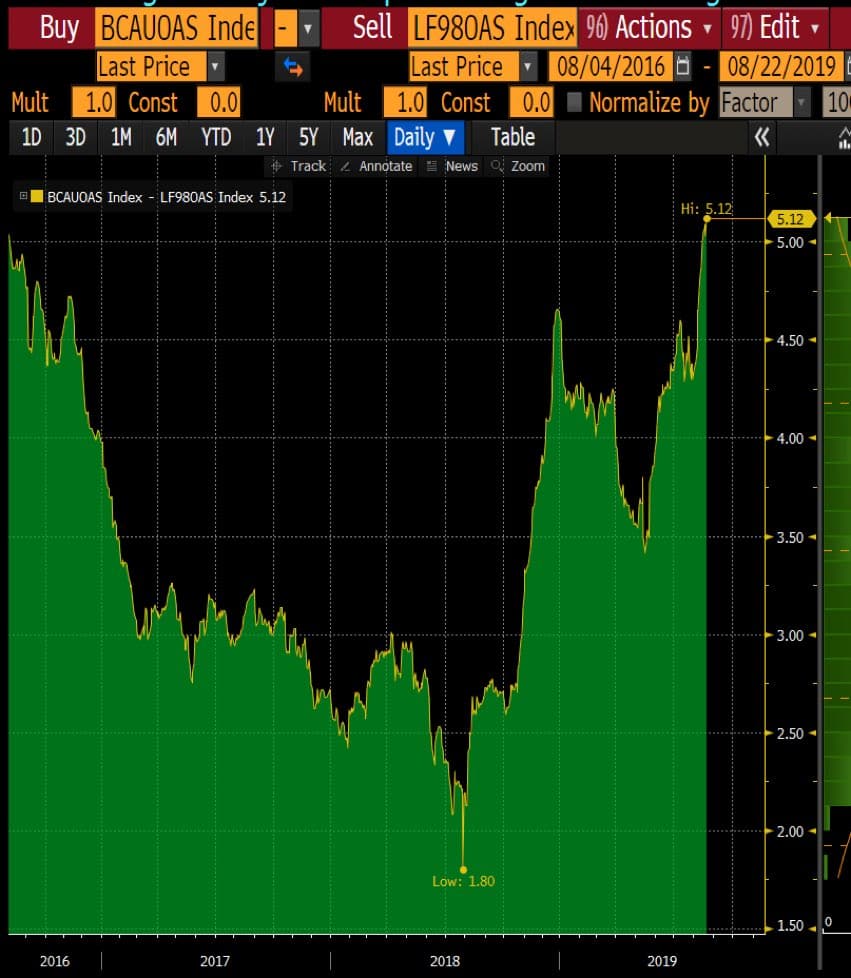Activate the Track crosshair tool
Viewport: 851px width, 978px height.
(x=298, y=166)
